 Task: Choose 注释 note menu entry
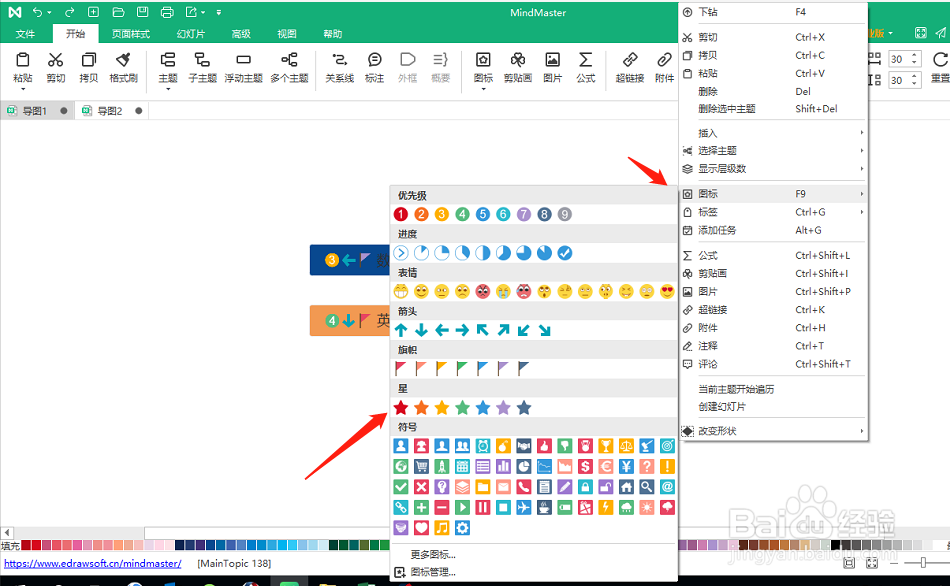tap(772, 346)
